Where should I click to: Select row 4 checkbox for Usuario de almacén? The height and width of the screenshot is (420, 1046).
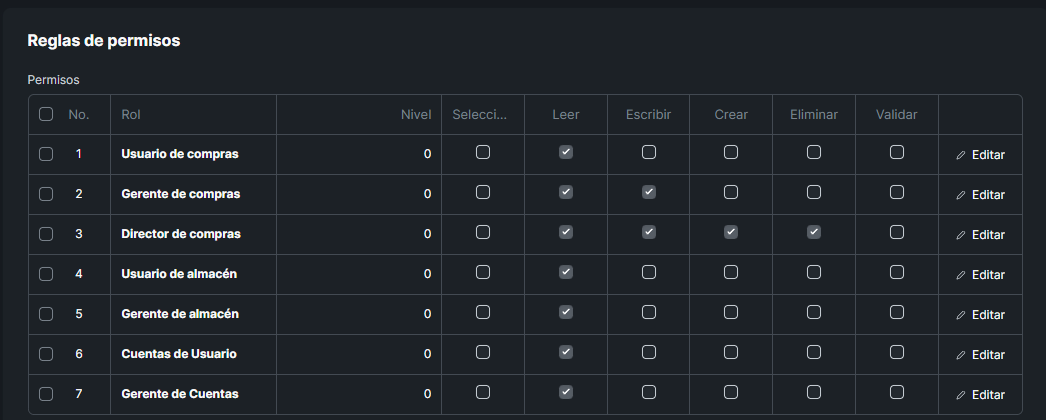[x=46, y=274]
